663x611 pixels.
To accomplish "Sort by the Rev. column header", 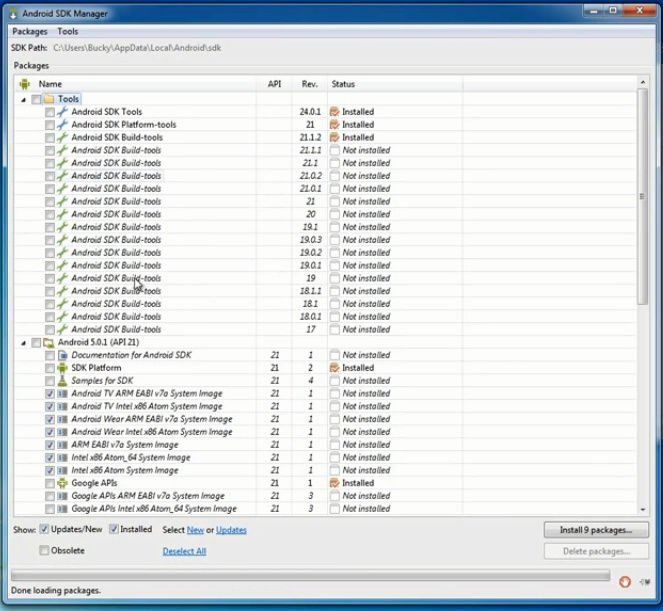I will 310,84.
